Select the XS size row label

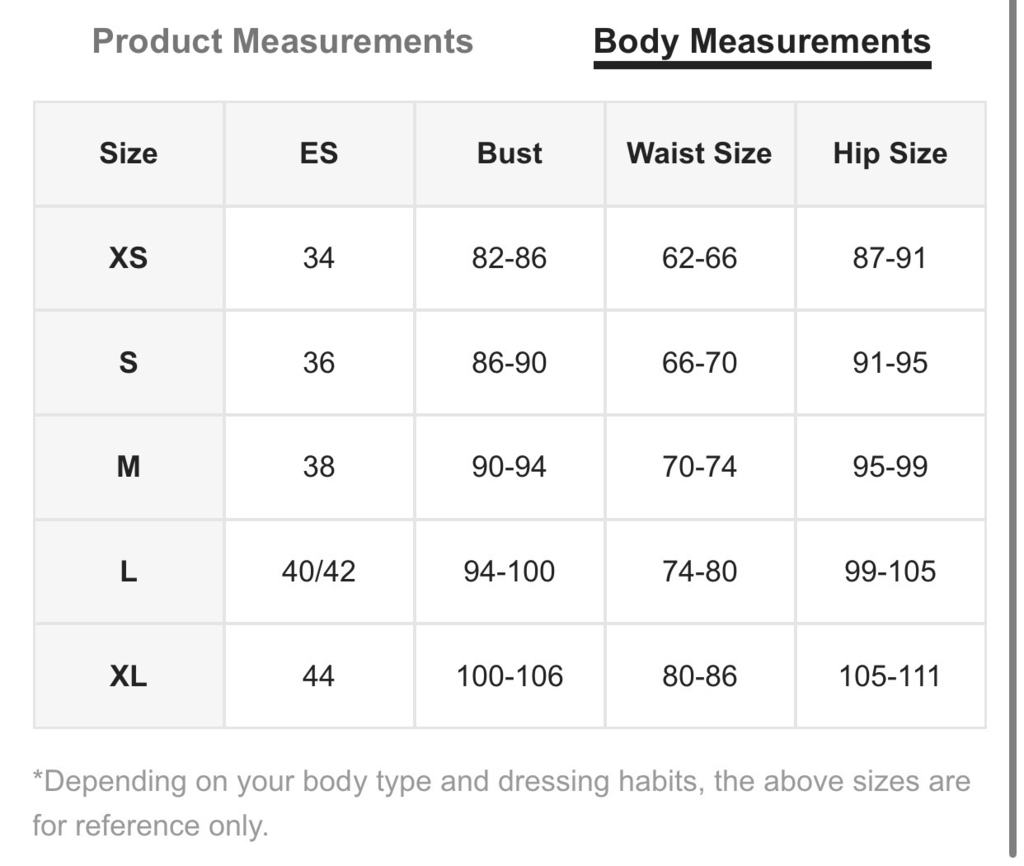click(x=129, y=258)
